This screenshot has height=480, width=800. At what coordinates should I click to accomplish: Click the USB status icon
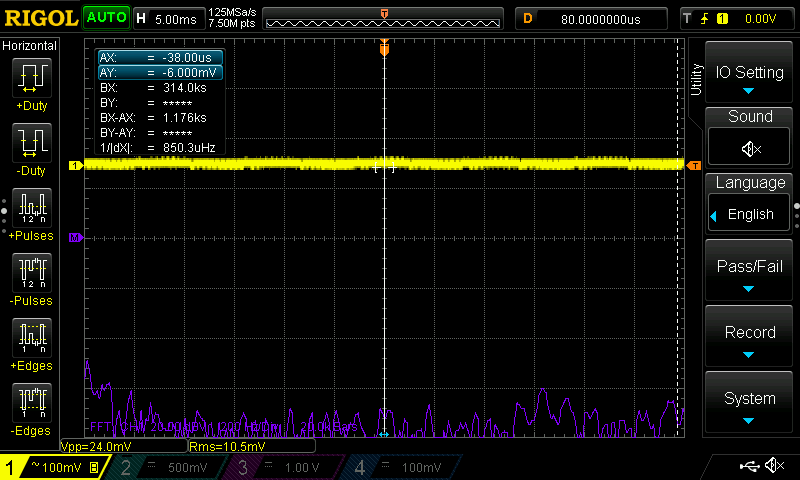[x=748, y=466]
